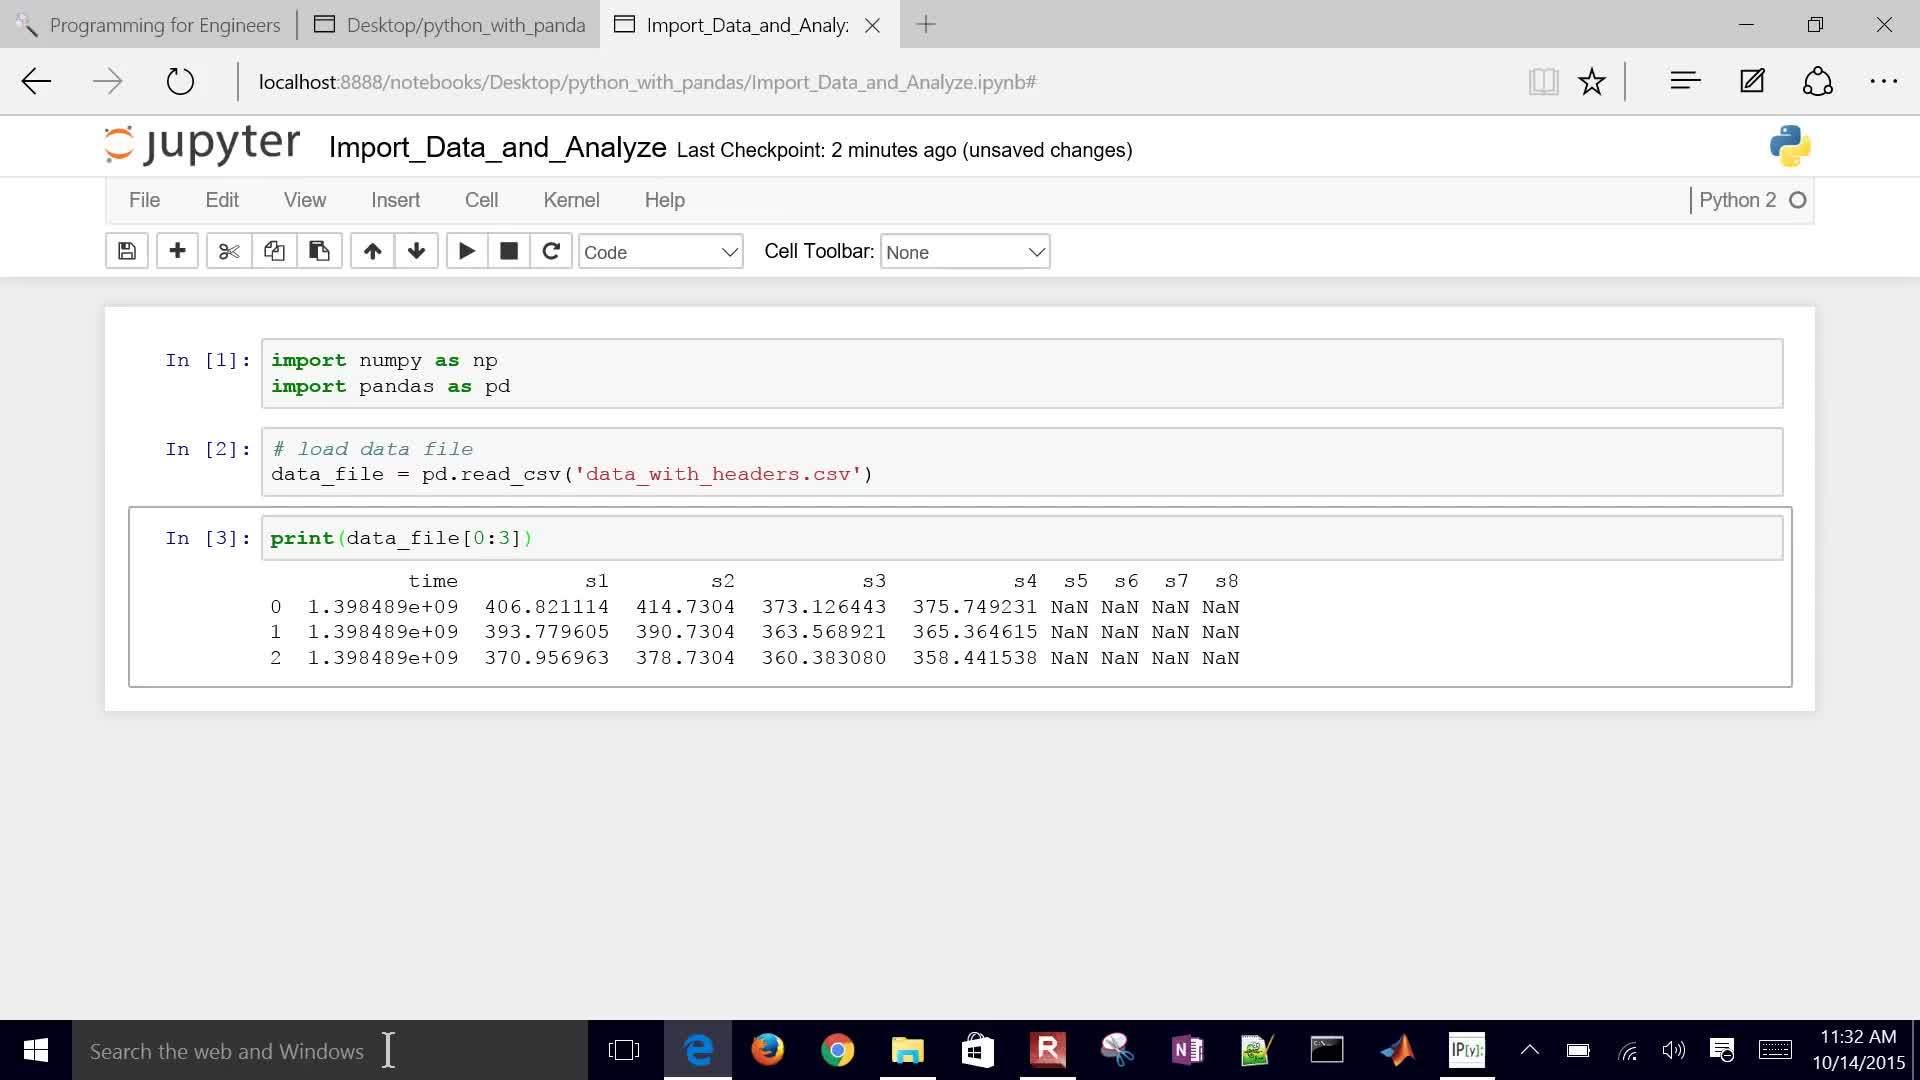Viewport: 1920px width, 1080px height.
Task: Show hidden system tray icons
Action: click(1529, 1050)
